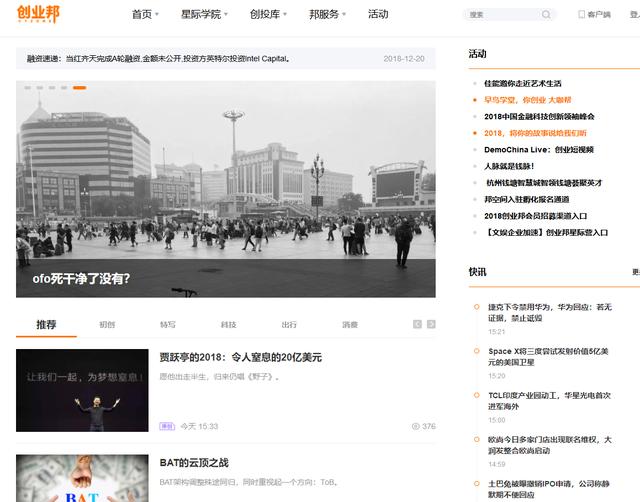This screenshot has width=640, height=502.
Task: Select the first carousel slide indicator
Action: [28, 88]
